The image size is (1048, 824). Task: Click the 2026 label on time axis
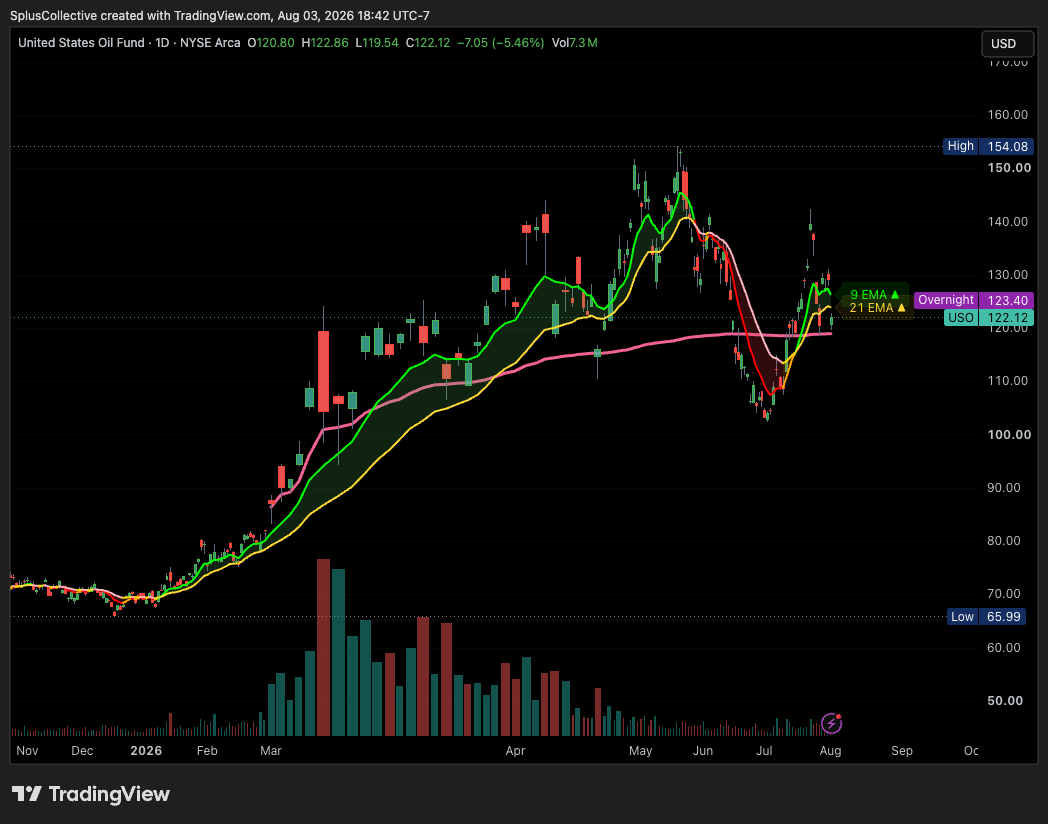146,750
